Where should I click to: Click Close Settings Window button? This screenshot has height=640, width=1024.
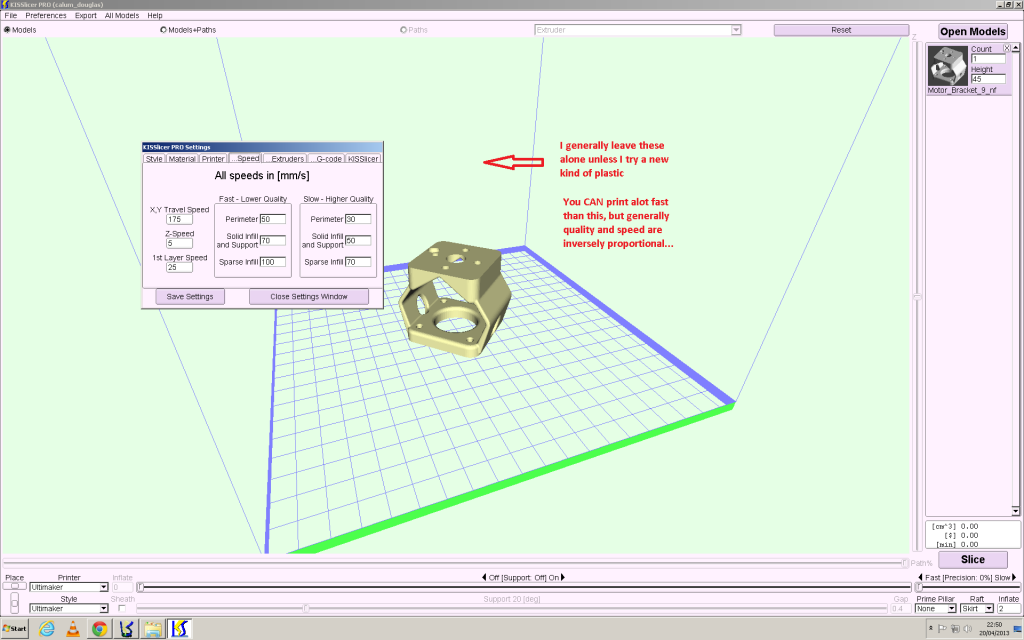tap(309, 296)
